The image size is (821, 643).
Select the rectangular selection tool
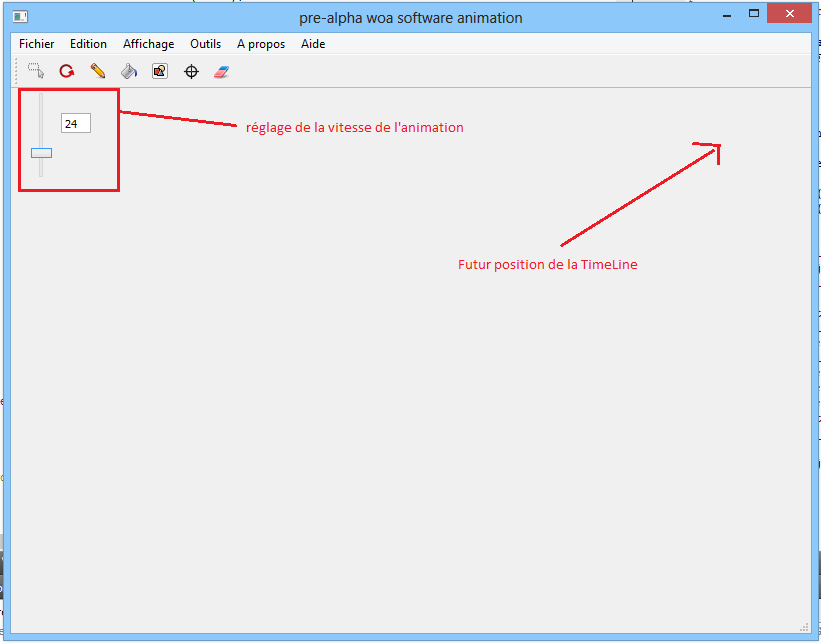click(x=36, y=71)
